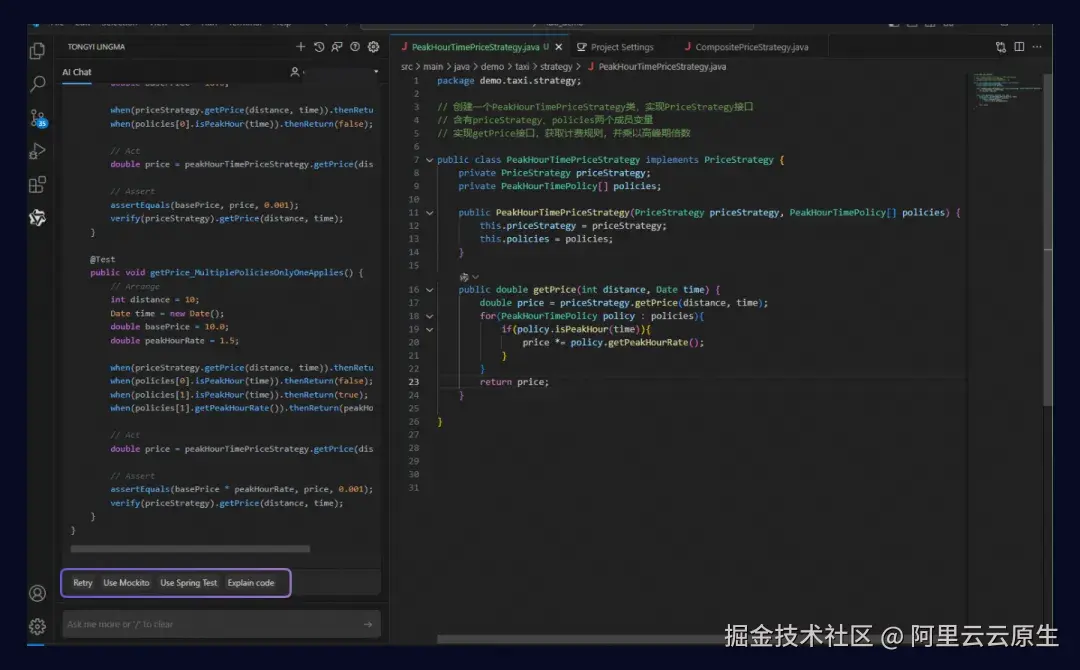Click the editor horizontal scrollbar
This screenshot has height=670, width=1080.
coord(579,639)
